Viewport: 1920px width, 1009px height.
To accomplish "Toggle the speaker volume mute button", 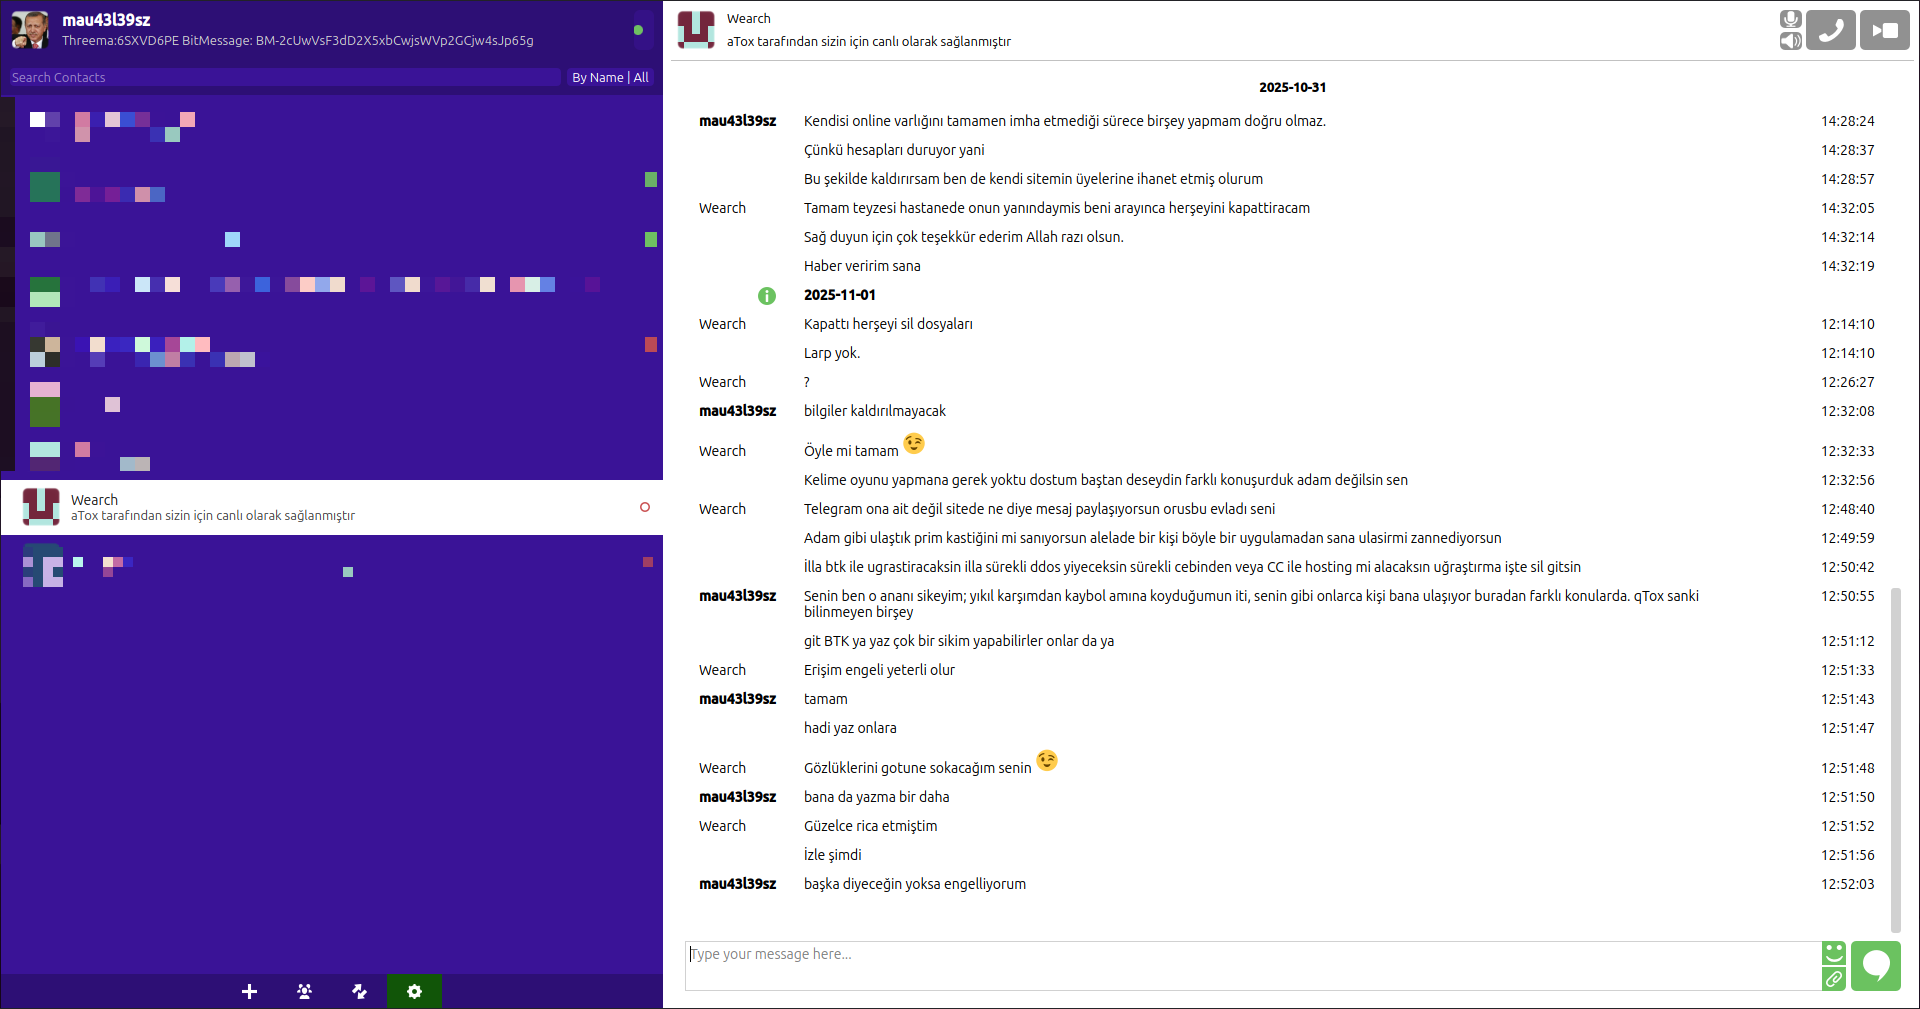I will coord(1790,41).
